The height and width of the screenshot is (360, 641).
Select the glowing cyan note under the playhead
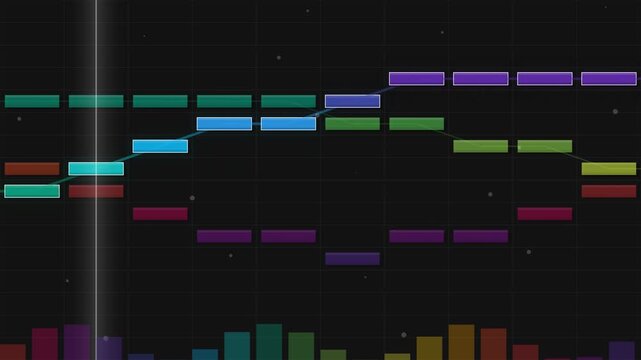96,169
